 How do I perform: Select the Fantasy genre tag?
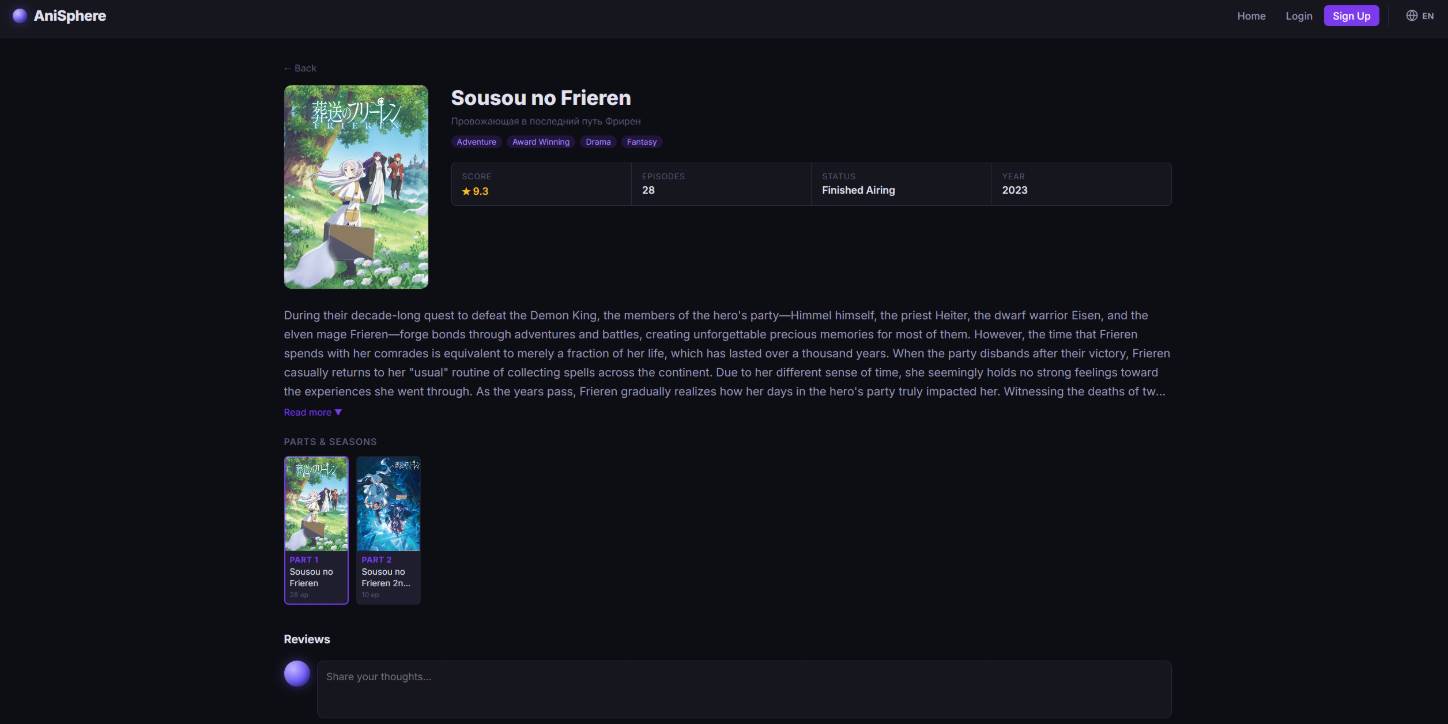(641, 142)
